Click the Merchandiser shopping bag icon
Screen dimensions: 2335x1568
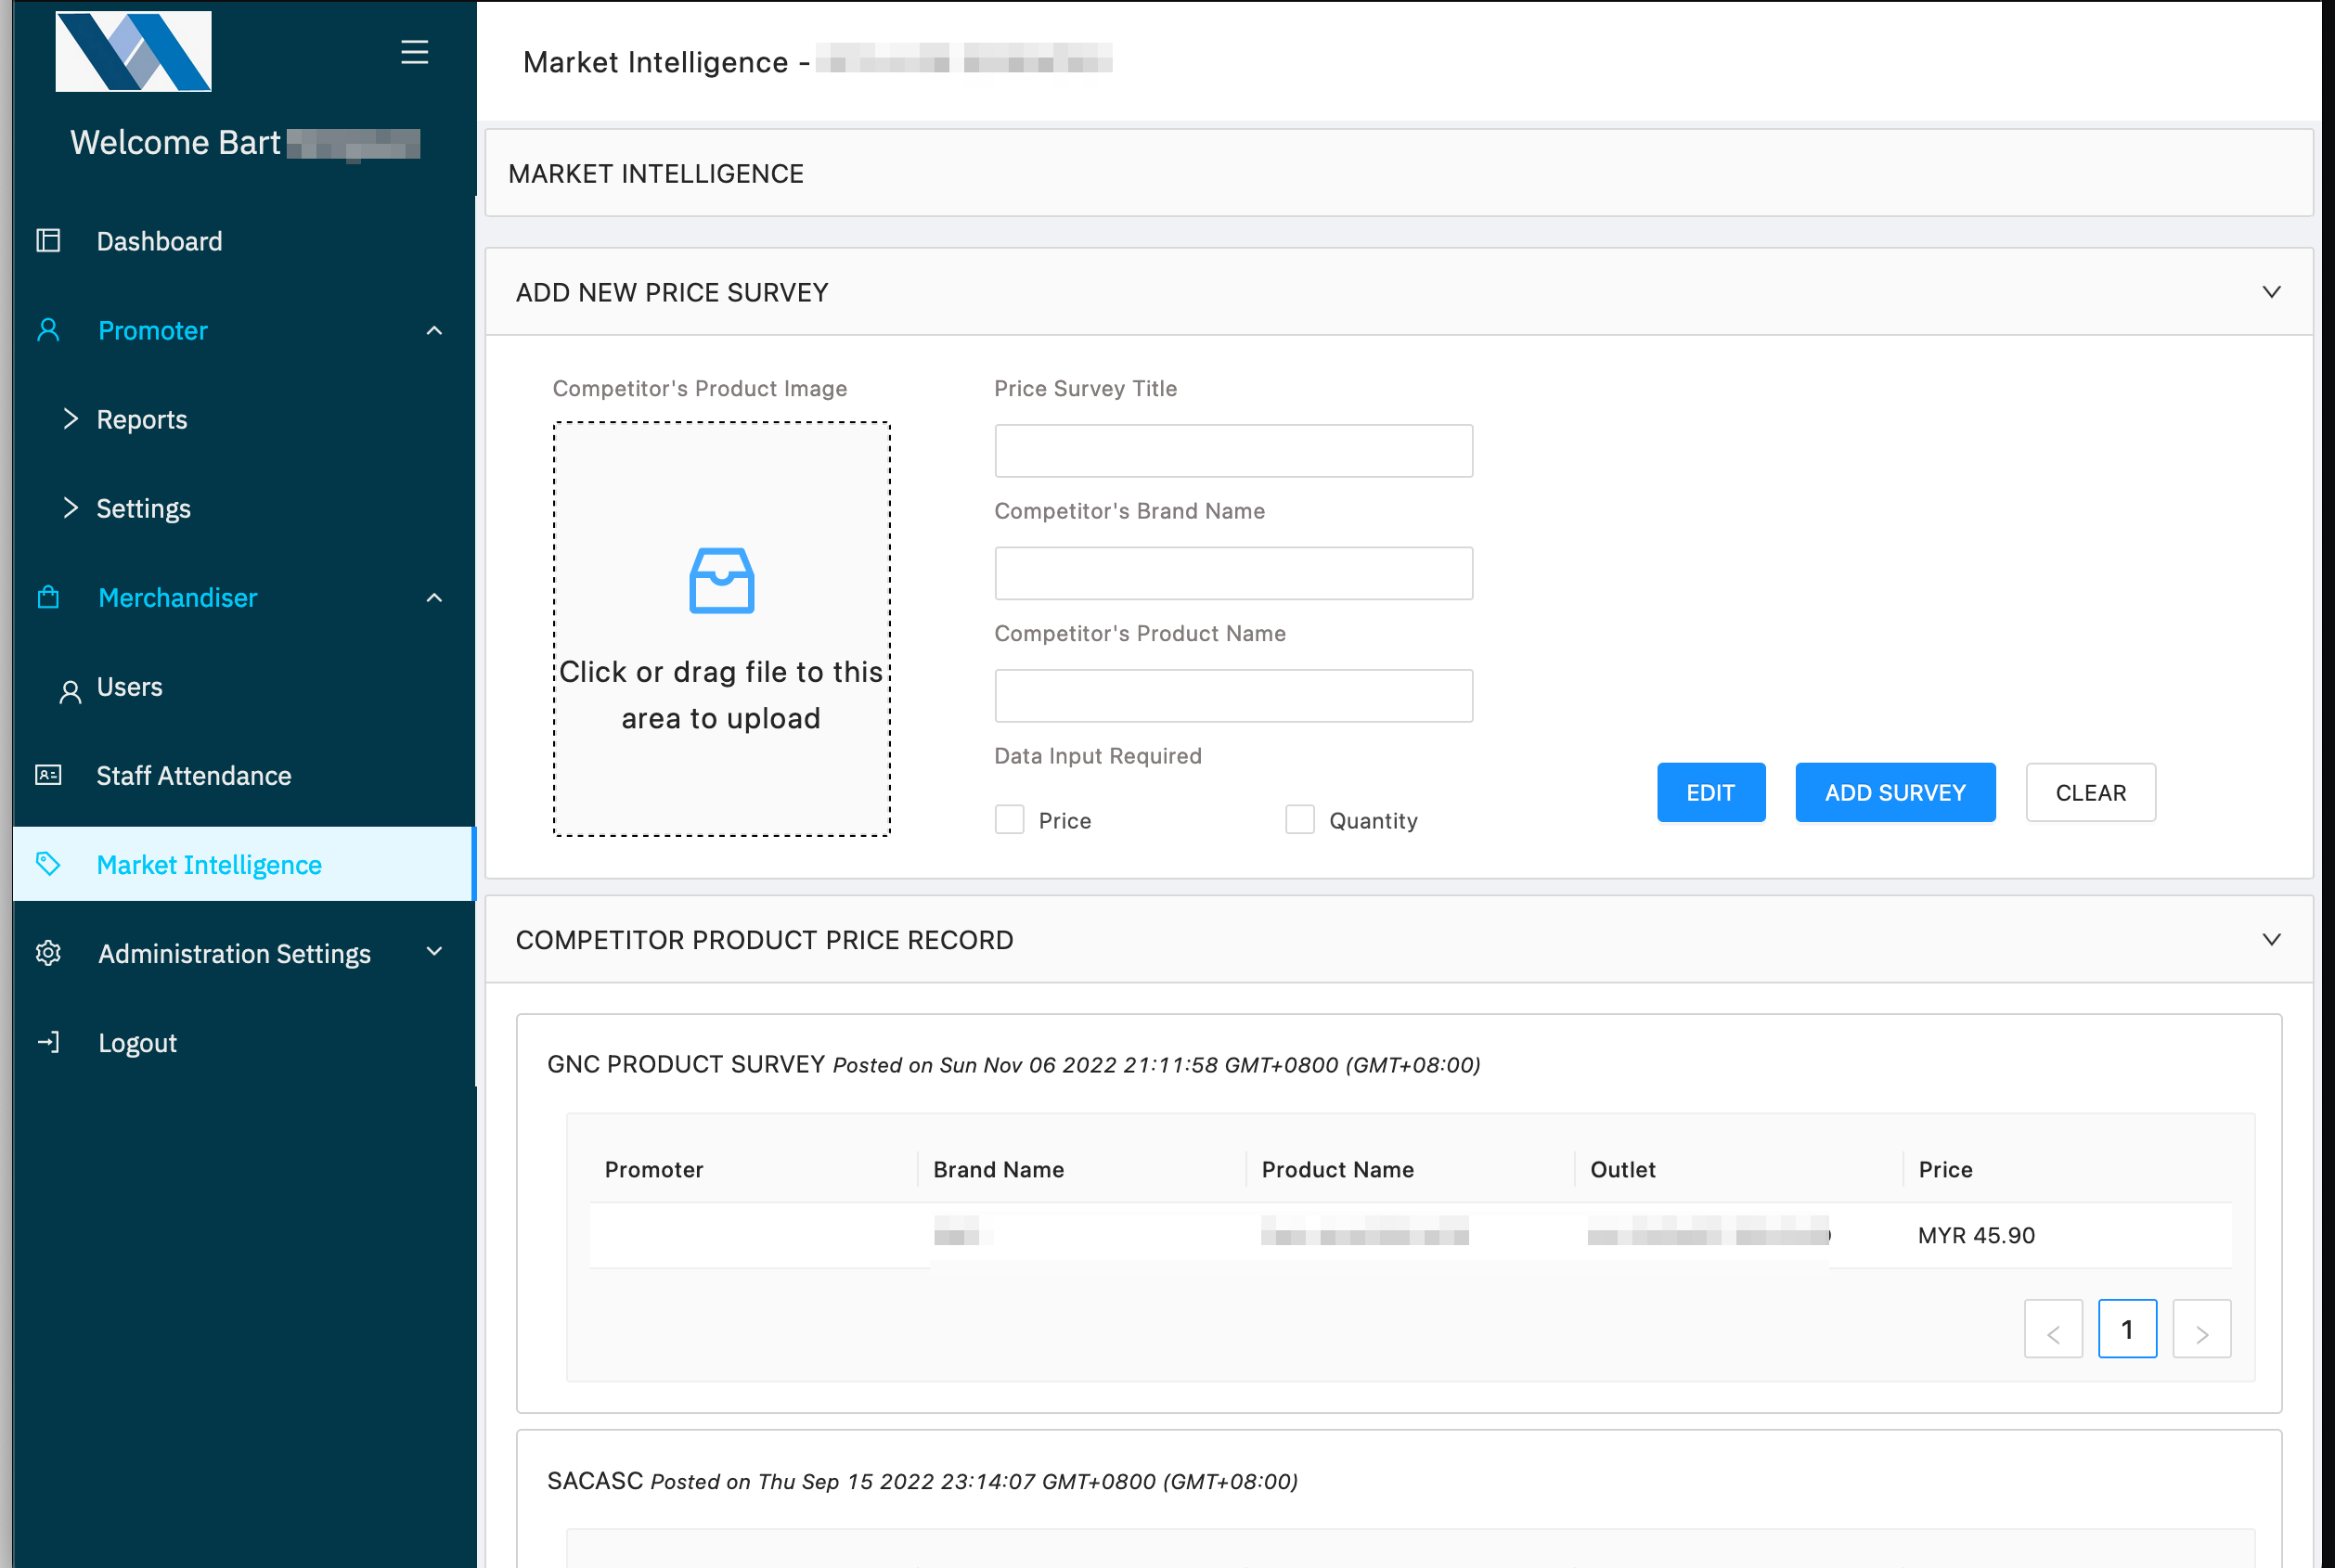pos(48,597)
